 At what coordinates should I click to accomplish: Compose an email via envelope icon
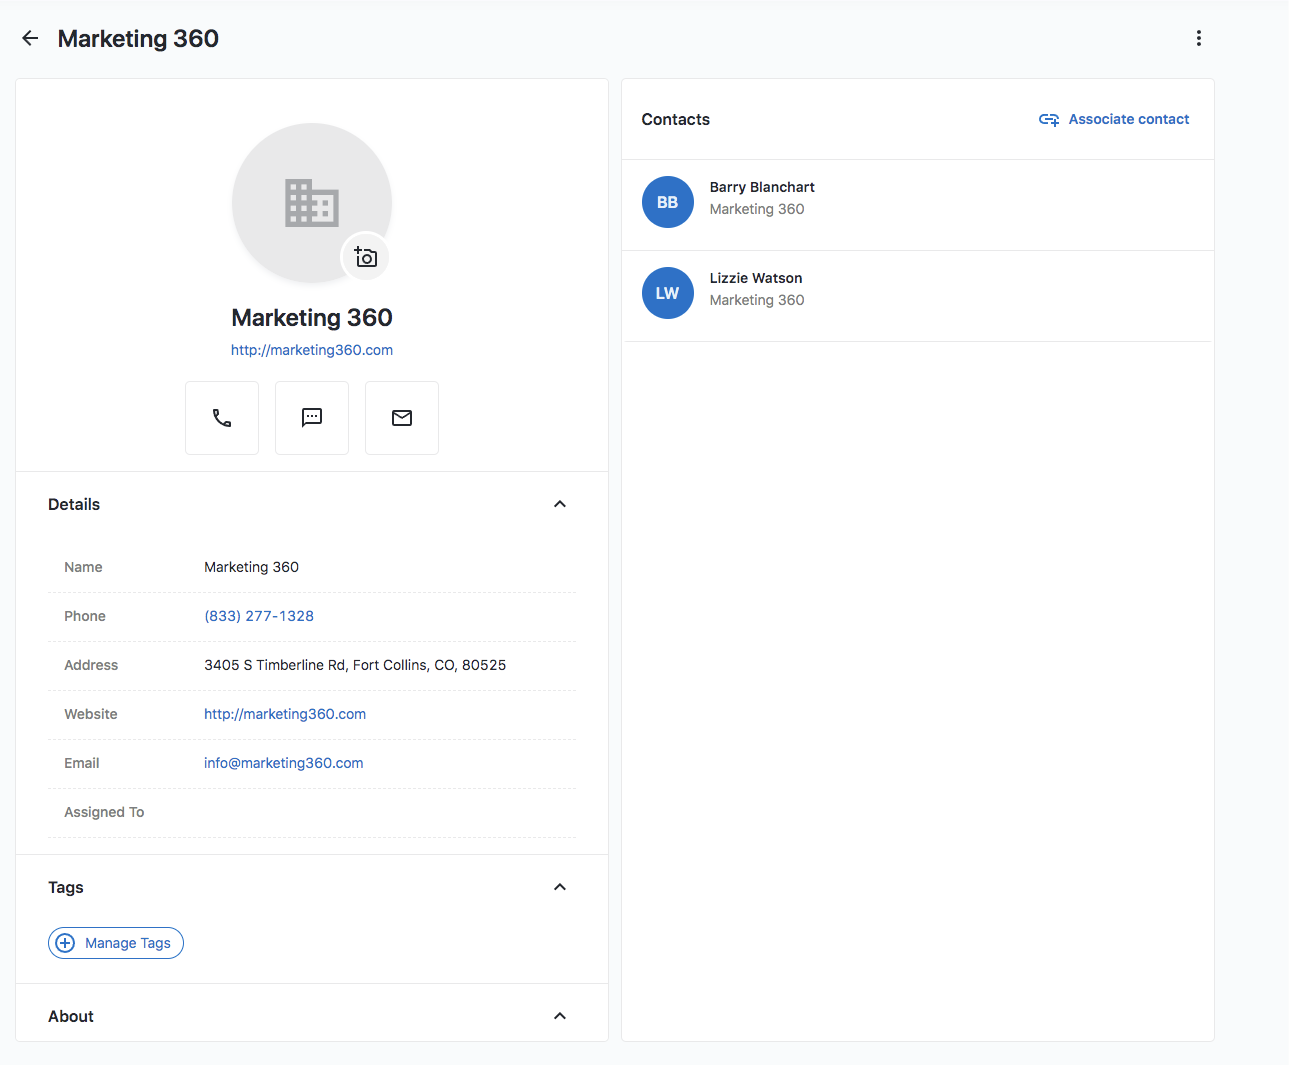click(x=402, y=418)
